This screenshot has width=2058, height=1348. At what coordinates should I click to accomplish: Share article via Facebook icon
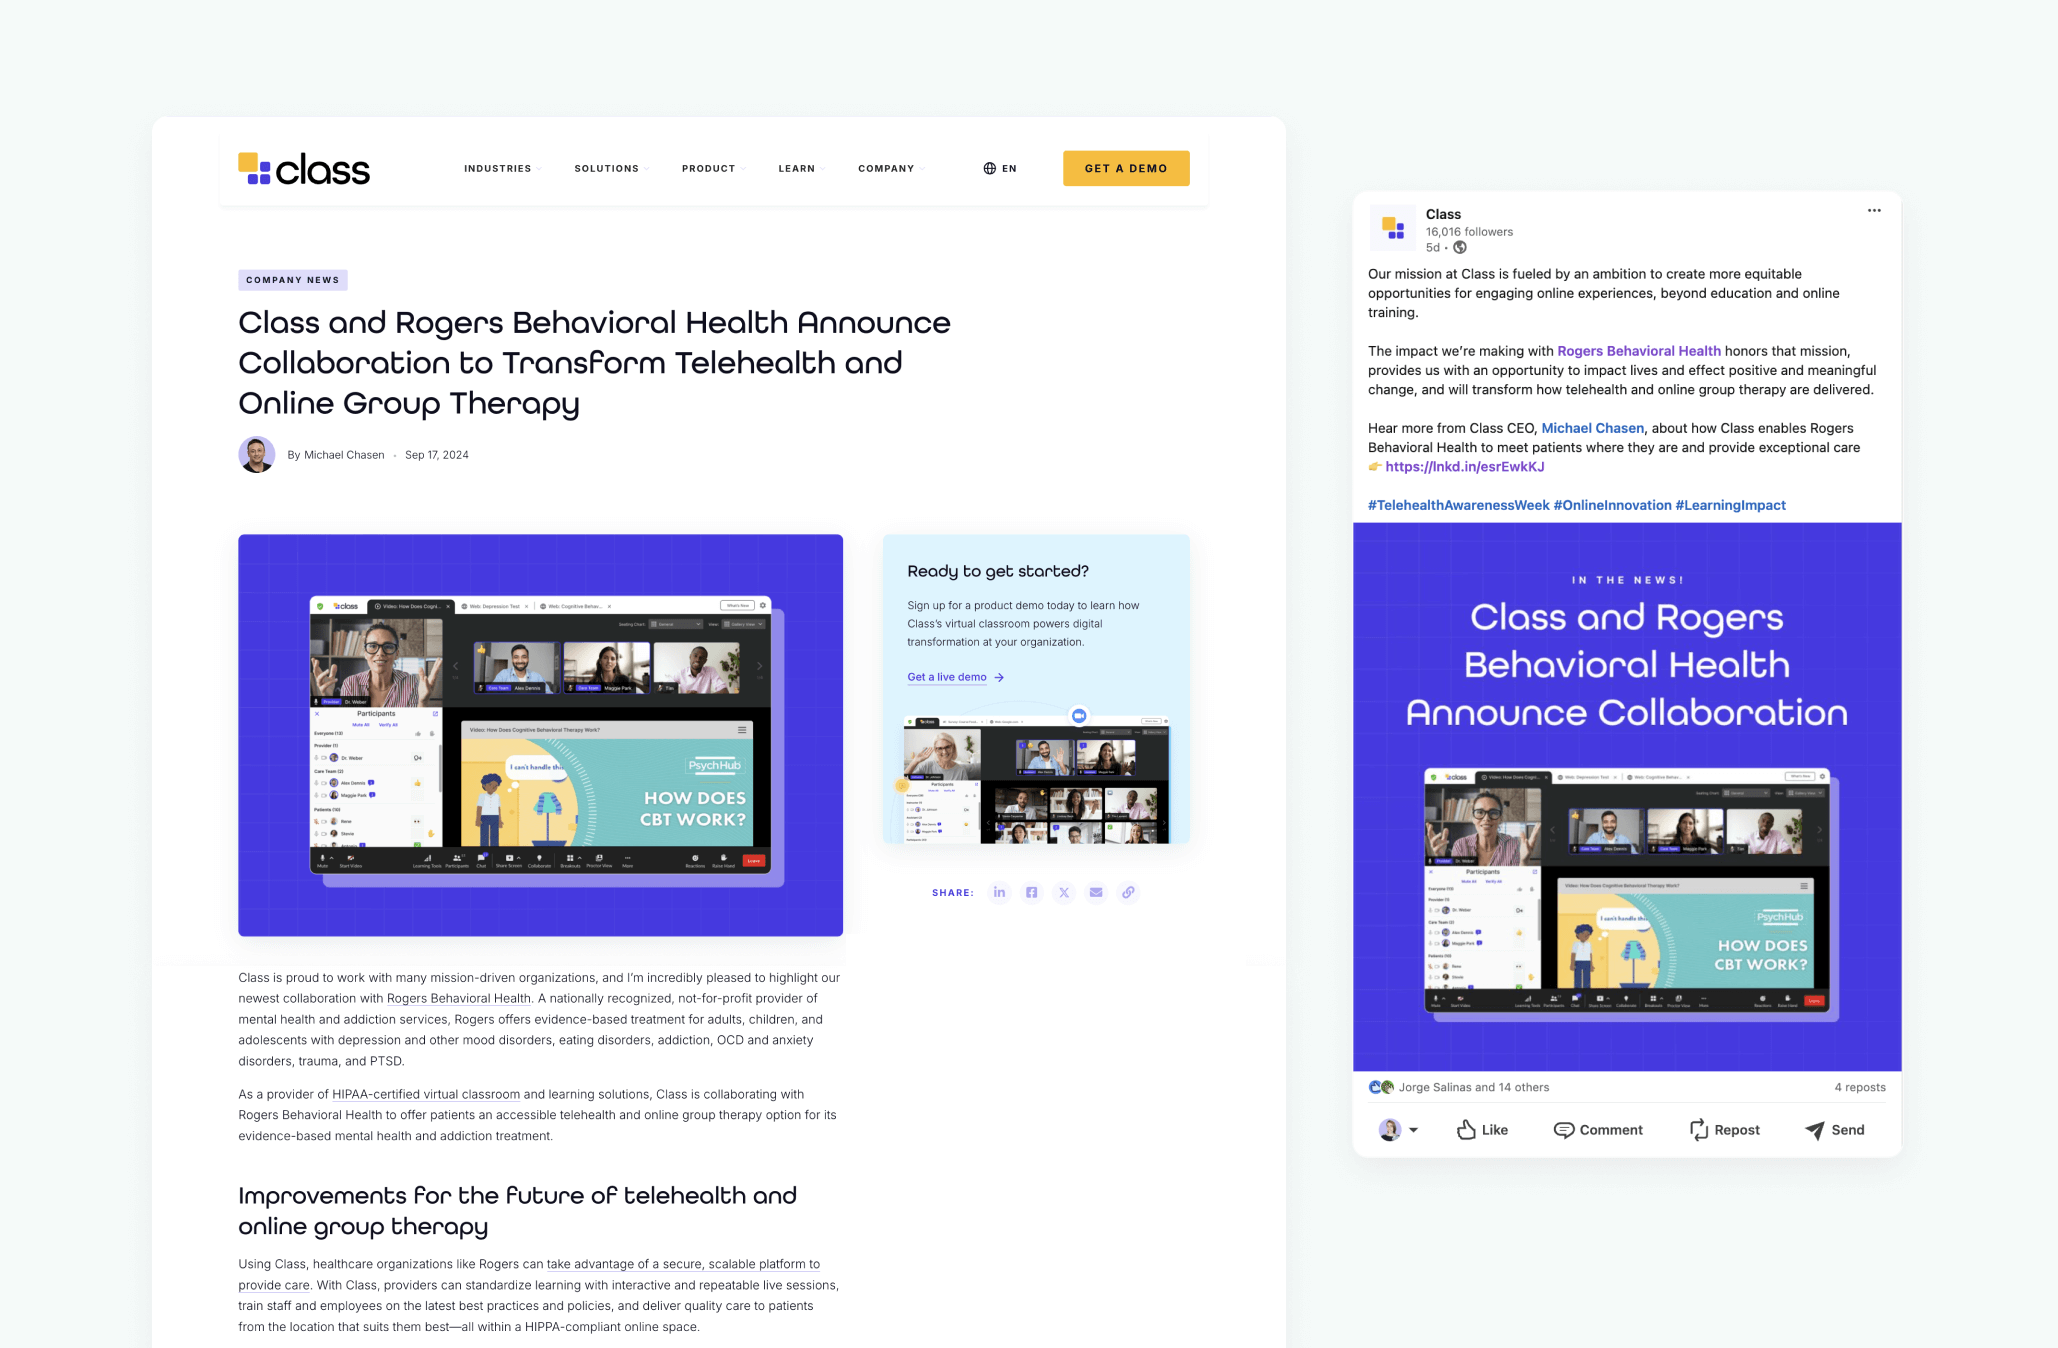(1031, 892)
